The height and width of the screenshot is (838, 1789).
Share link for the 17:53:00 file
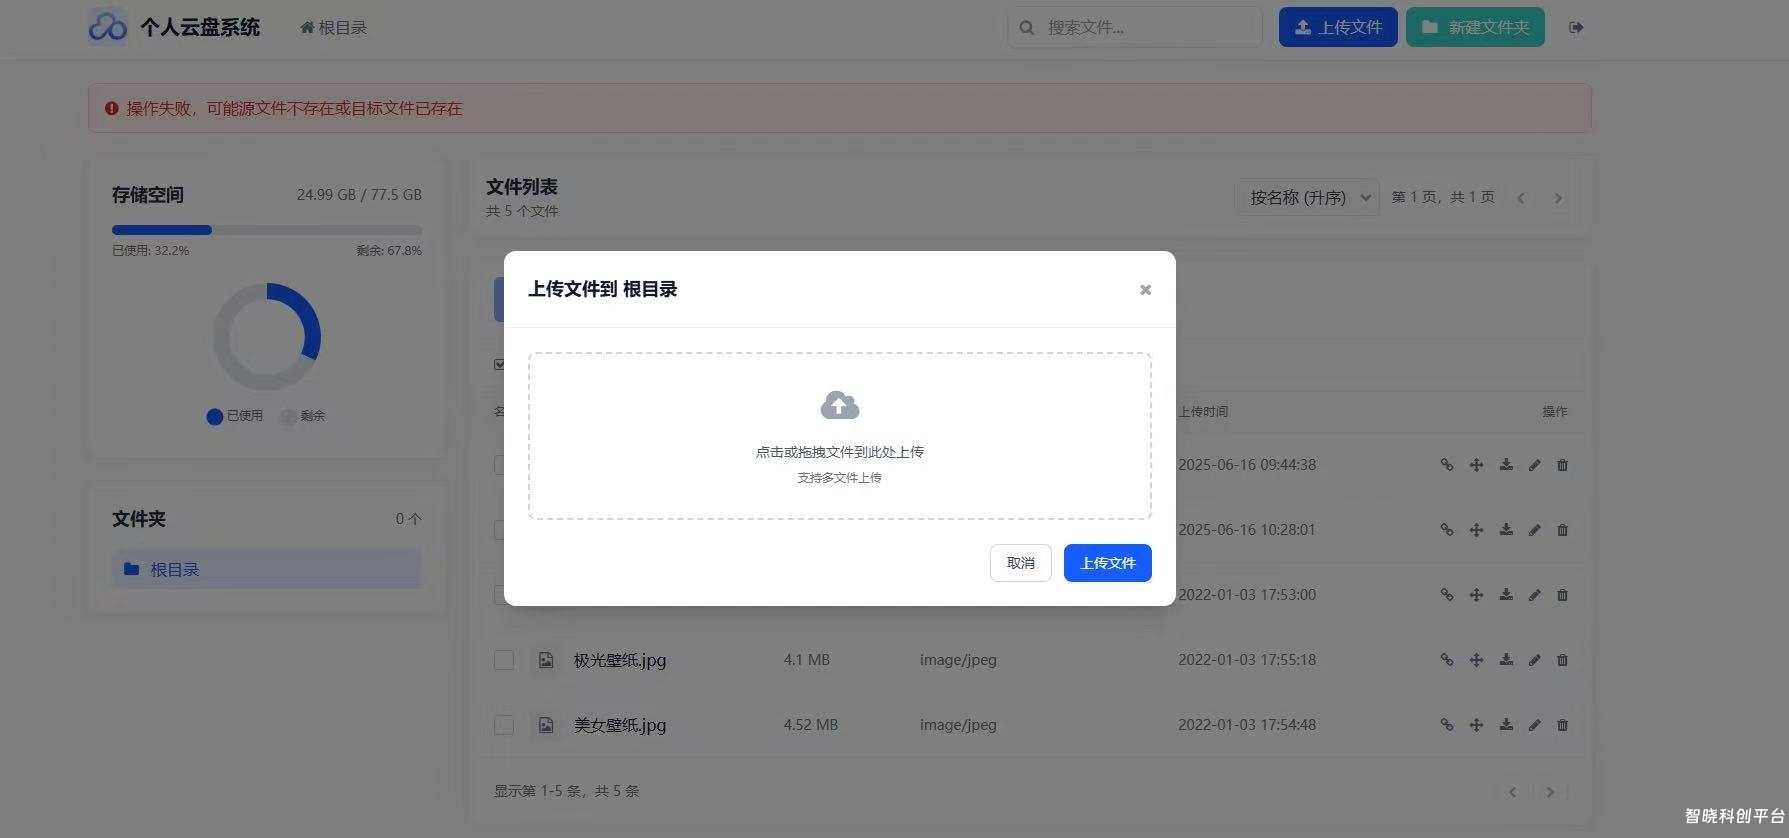pyautogui.click(x=1446, y=595)
